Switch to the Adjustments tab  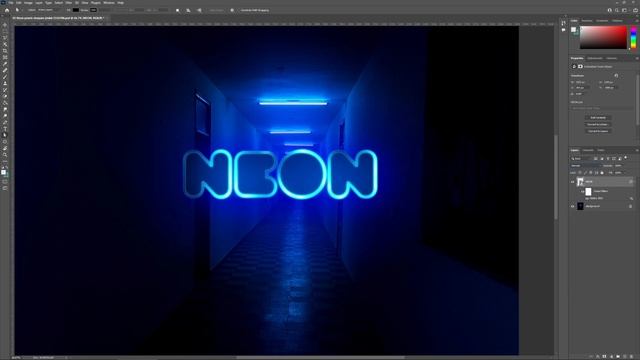(594, 58)
